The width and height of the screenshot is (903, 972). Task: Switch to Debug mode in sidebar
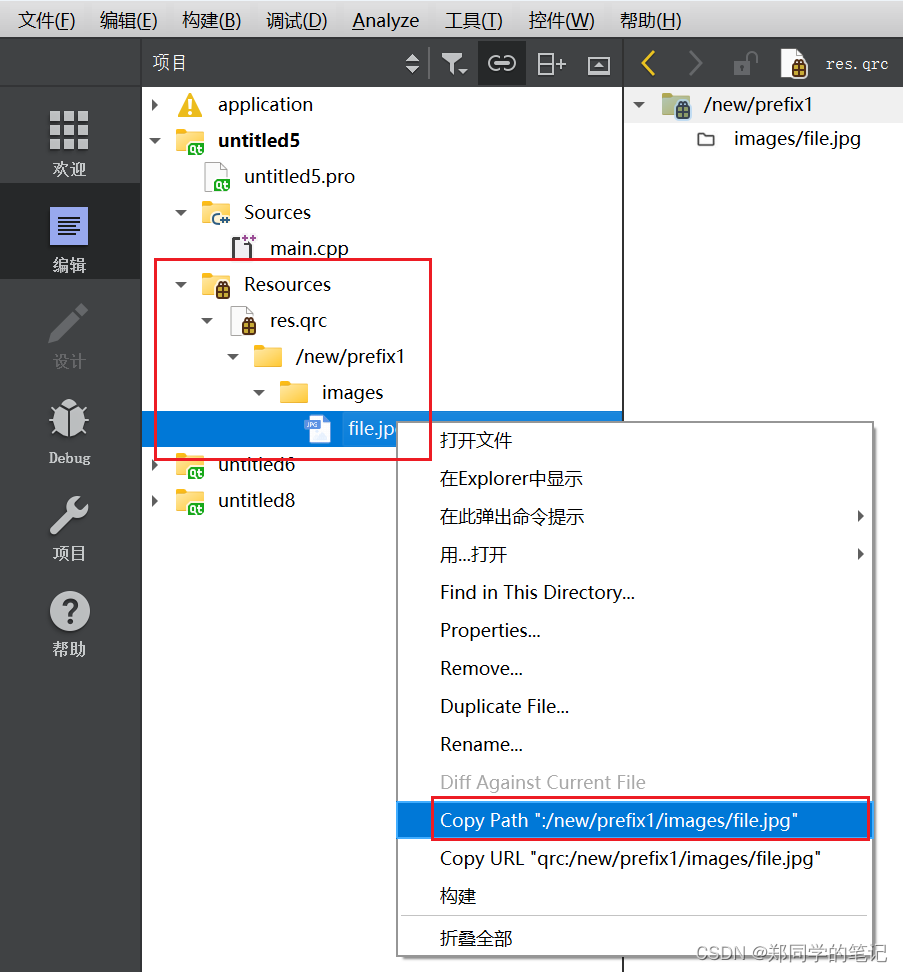(x=68, y=430)
